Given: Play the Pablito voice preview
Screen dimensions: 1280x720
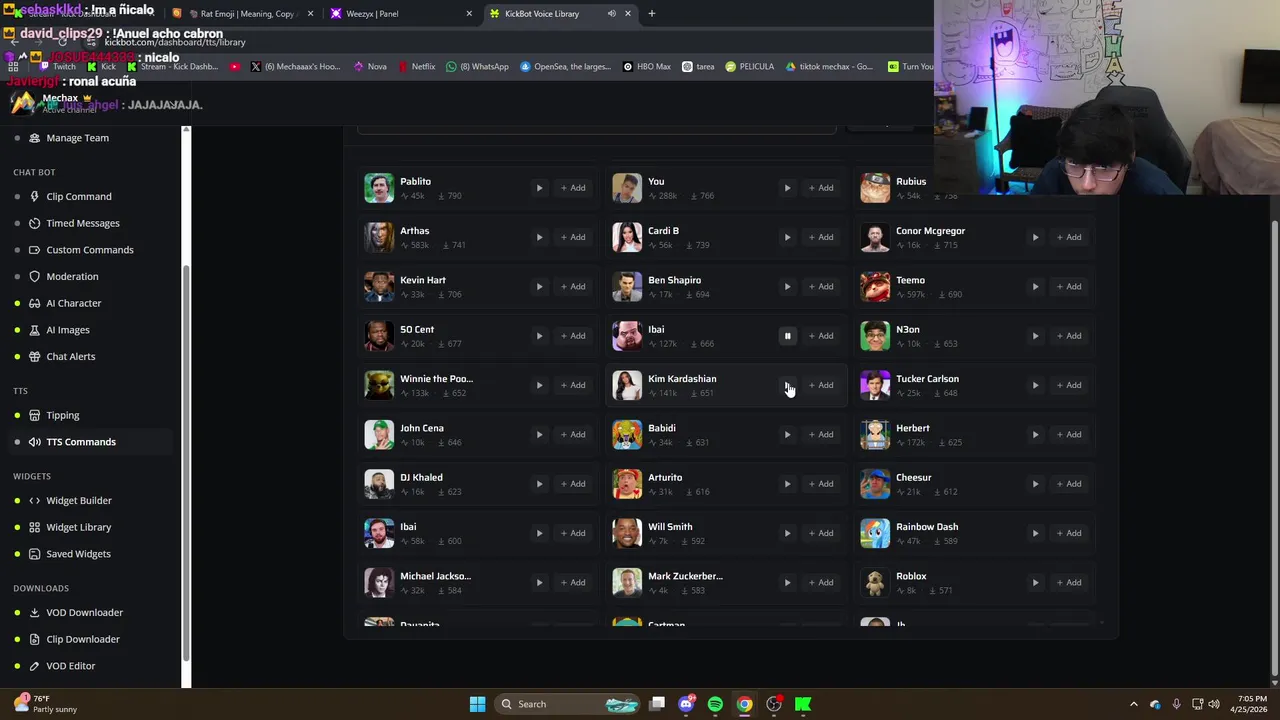Looking at the screenshot, I should pyautogui.click(x=539, y=188).
